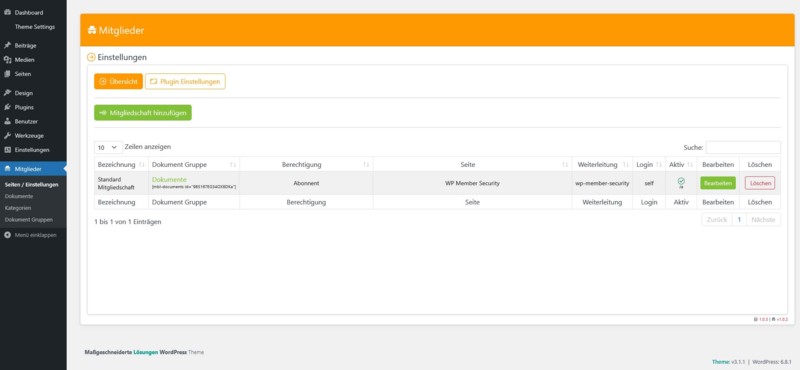
Task: Click the WP Member Security cell
Action: pos(472,183)
